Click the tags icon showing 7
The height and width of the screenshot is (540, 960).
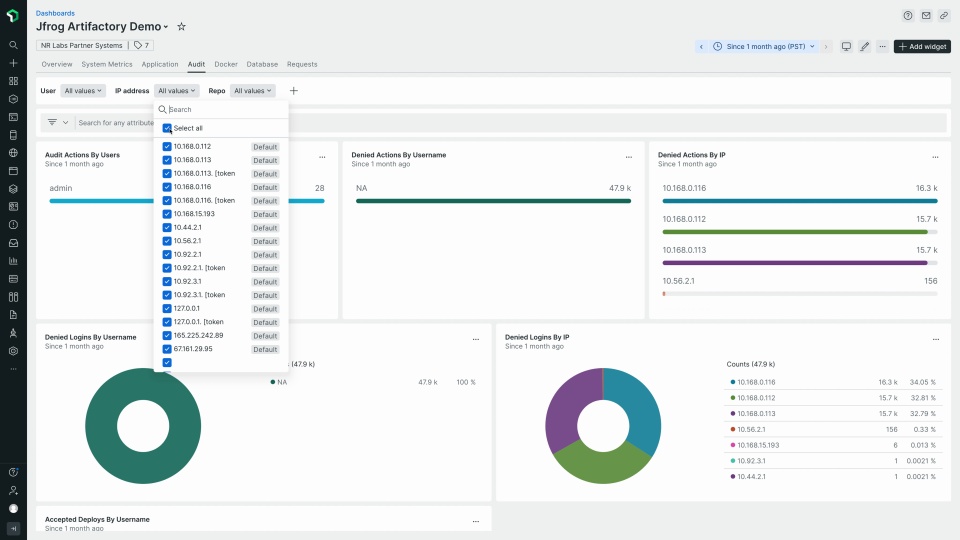coord(141,45)
